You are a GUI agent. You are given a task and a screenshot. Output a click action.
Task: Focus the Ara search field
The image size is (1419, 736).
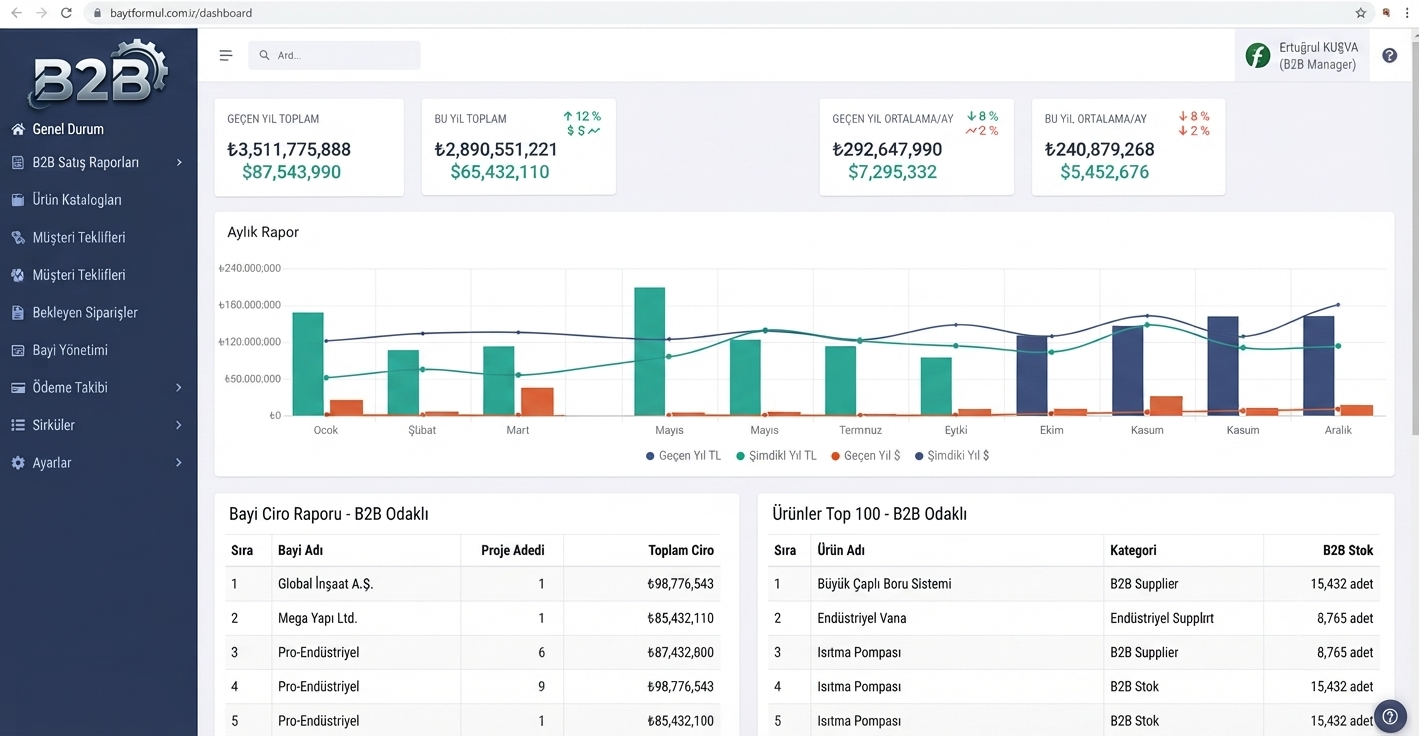point(334,55)
